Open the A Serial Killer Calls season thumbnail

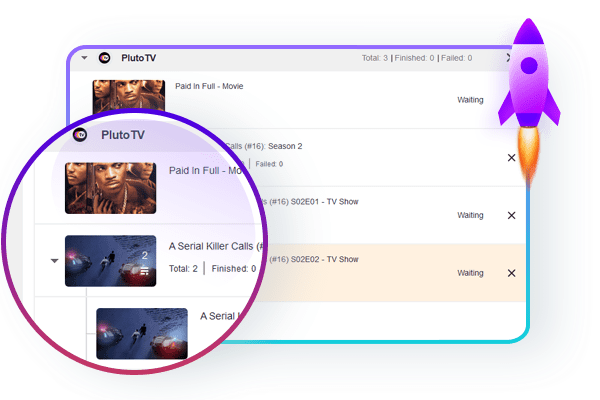(111, 261)
